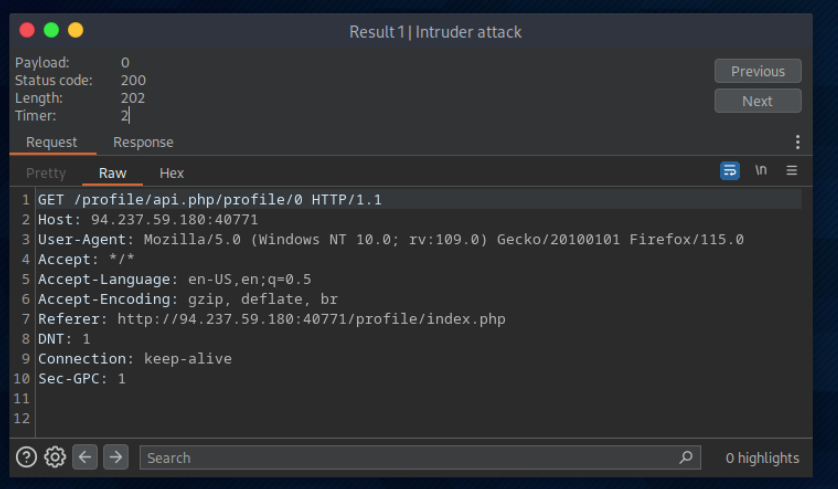Click the Next result button
This screenshot has width=838, height=489.
[757, 101]
